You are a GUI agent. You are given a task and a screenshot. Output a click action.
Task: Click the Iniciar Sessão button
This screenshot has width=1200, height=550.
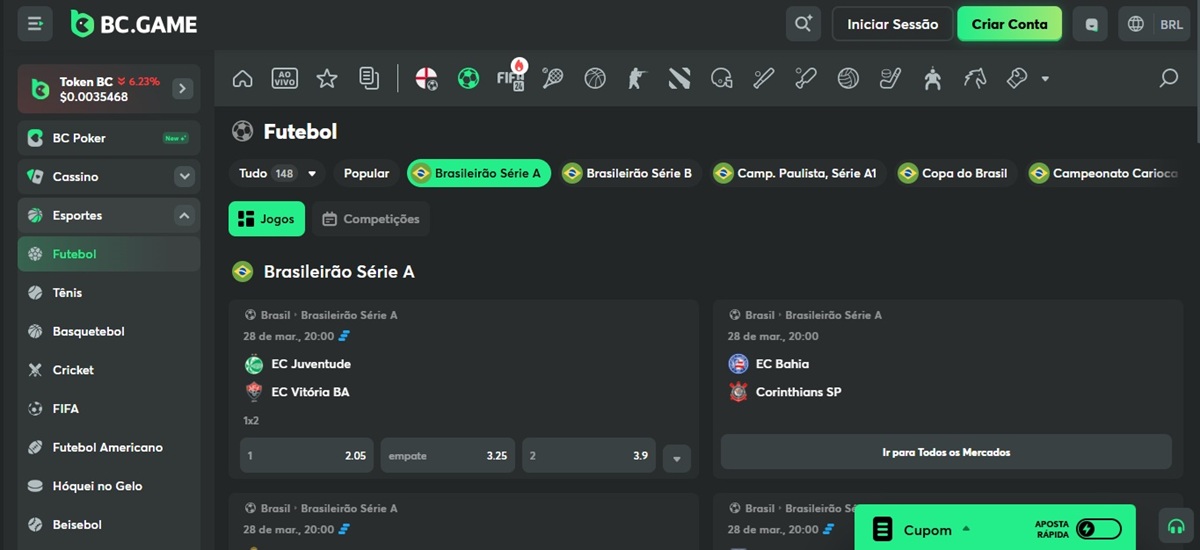pyautogui.click(x=892, y=24)
